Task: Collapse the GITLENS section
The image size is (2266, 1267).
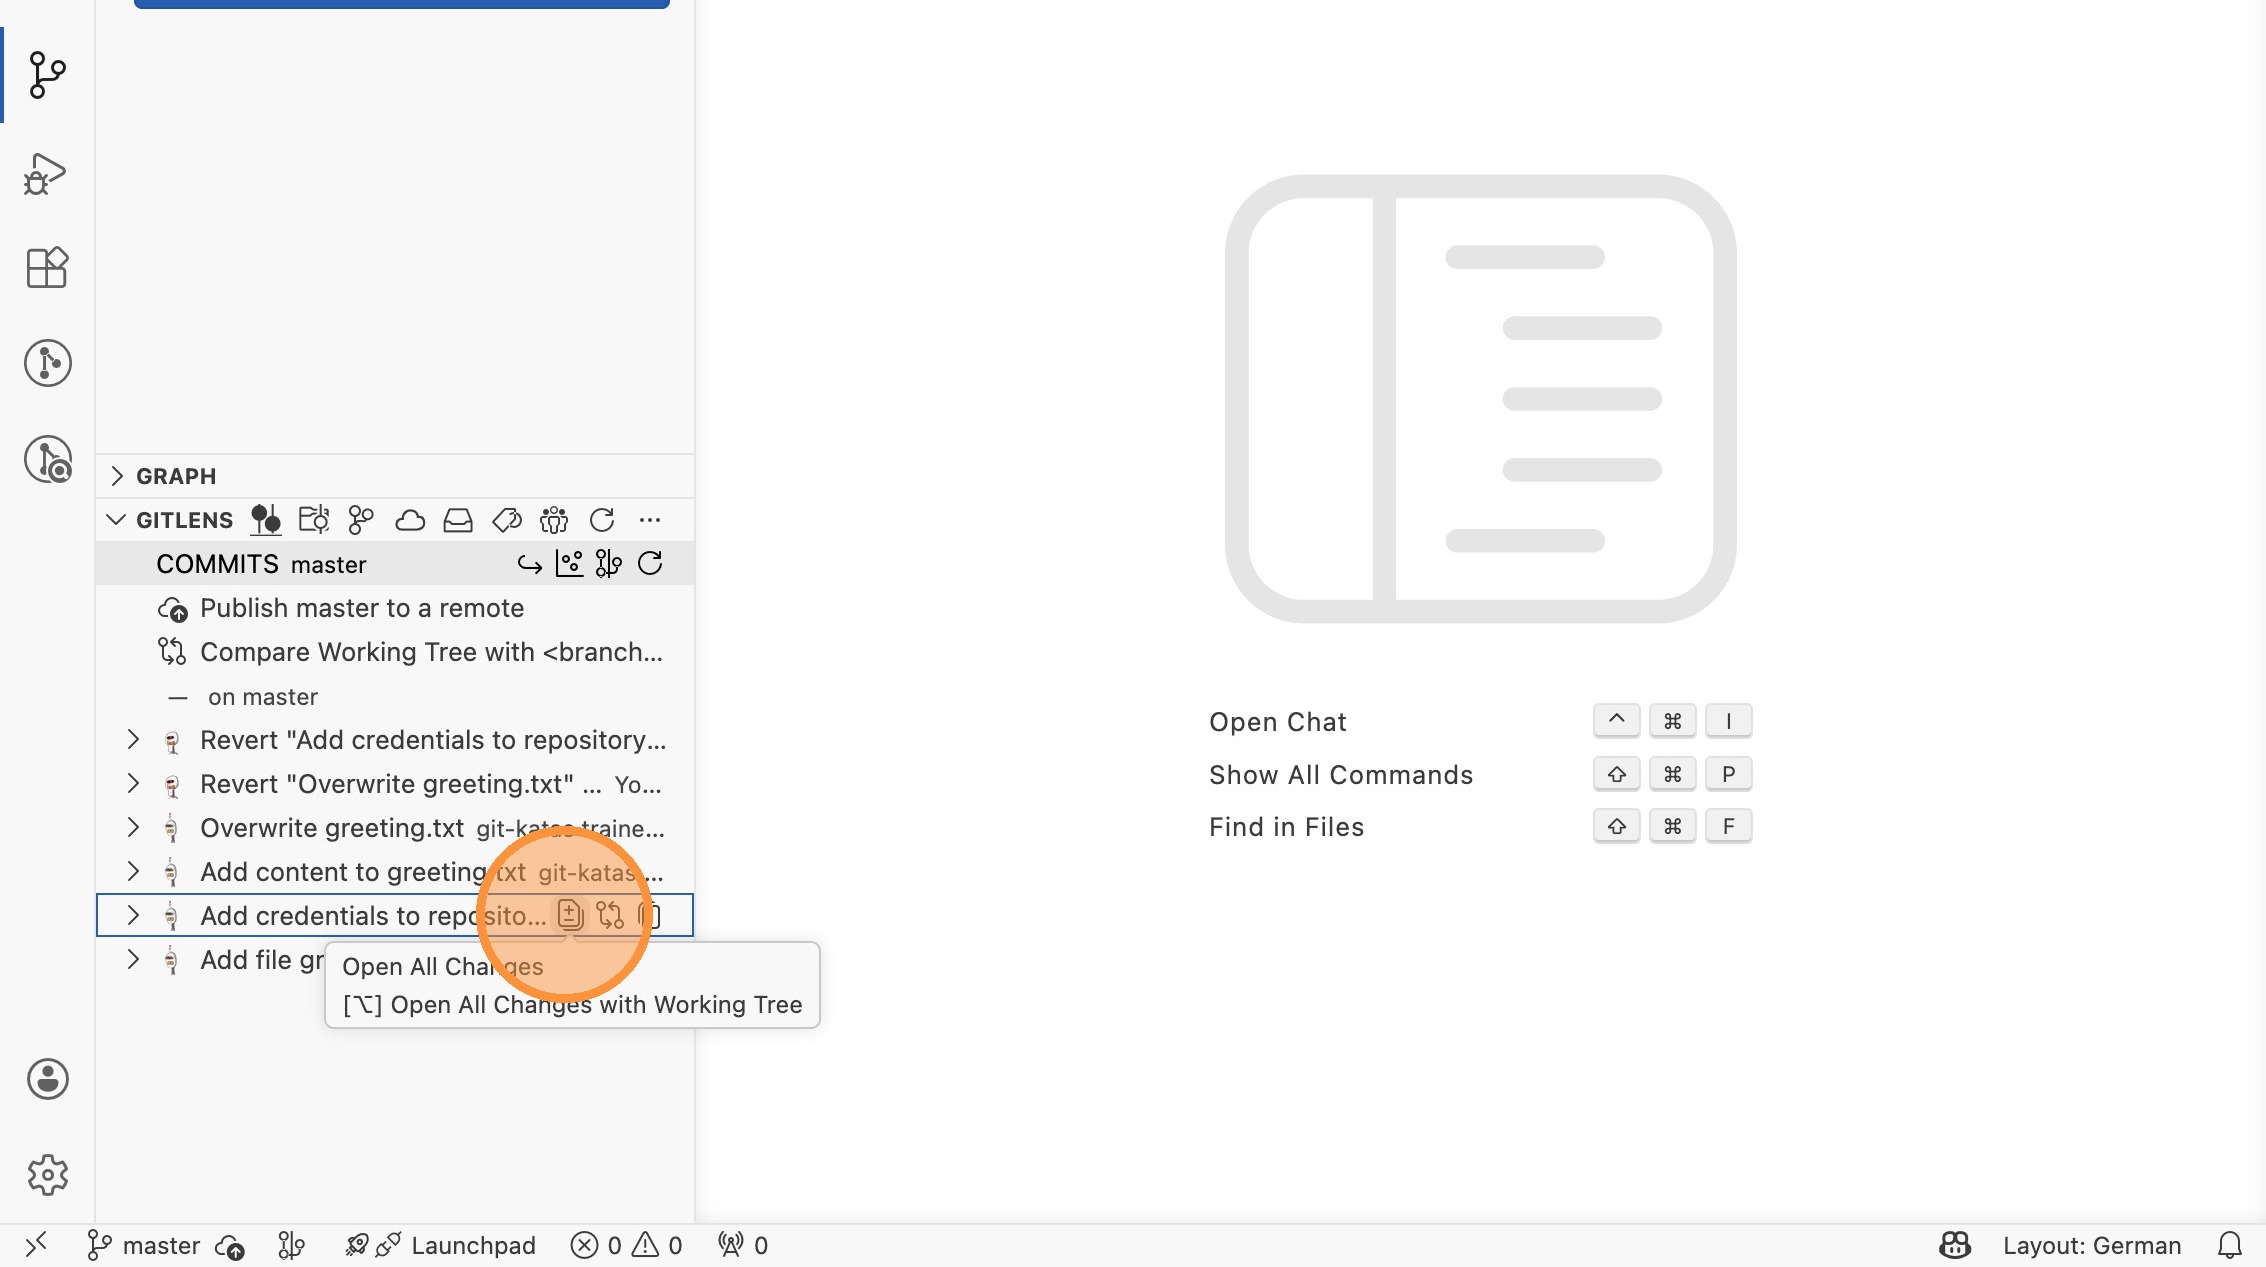Action: point(116,520)
